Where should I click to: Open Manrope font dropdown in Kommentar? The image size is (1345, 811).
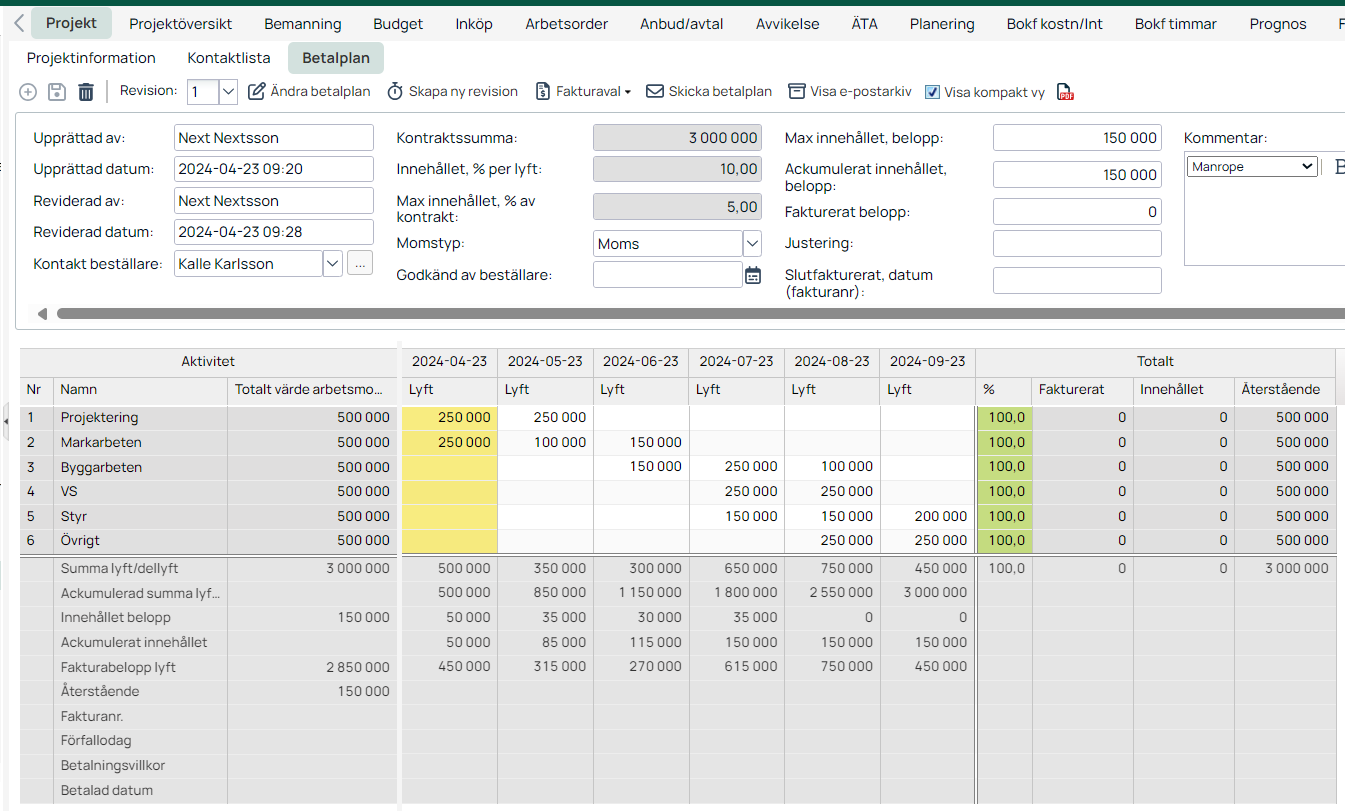pos(1252,167)
